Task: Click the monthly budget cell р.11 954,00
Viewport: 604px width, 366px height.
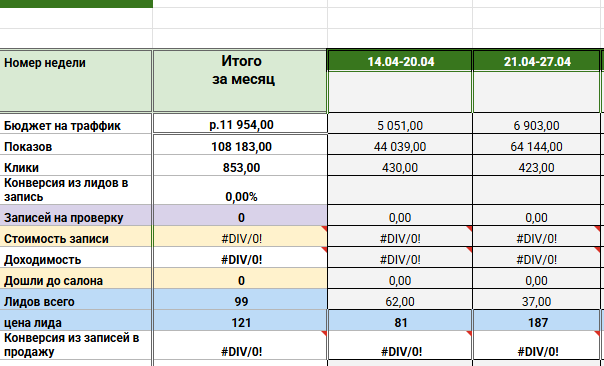Action: click(x=240, y=124)
